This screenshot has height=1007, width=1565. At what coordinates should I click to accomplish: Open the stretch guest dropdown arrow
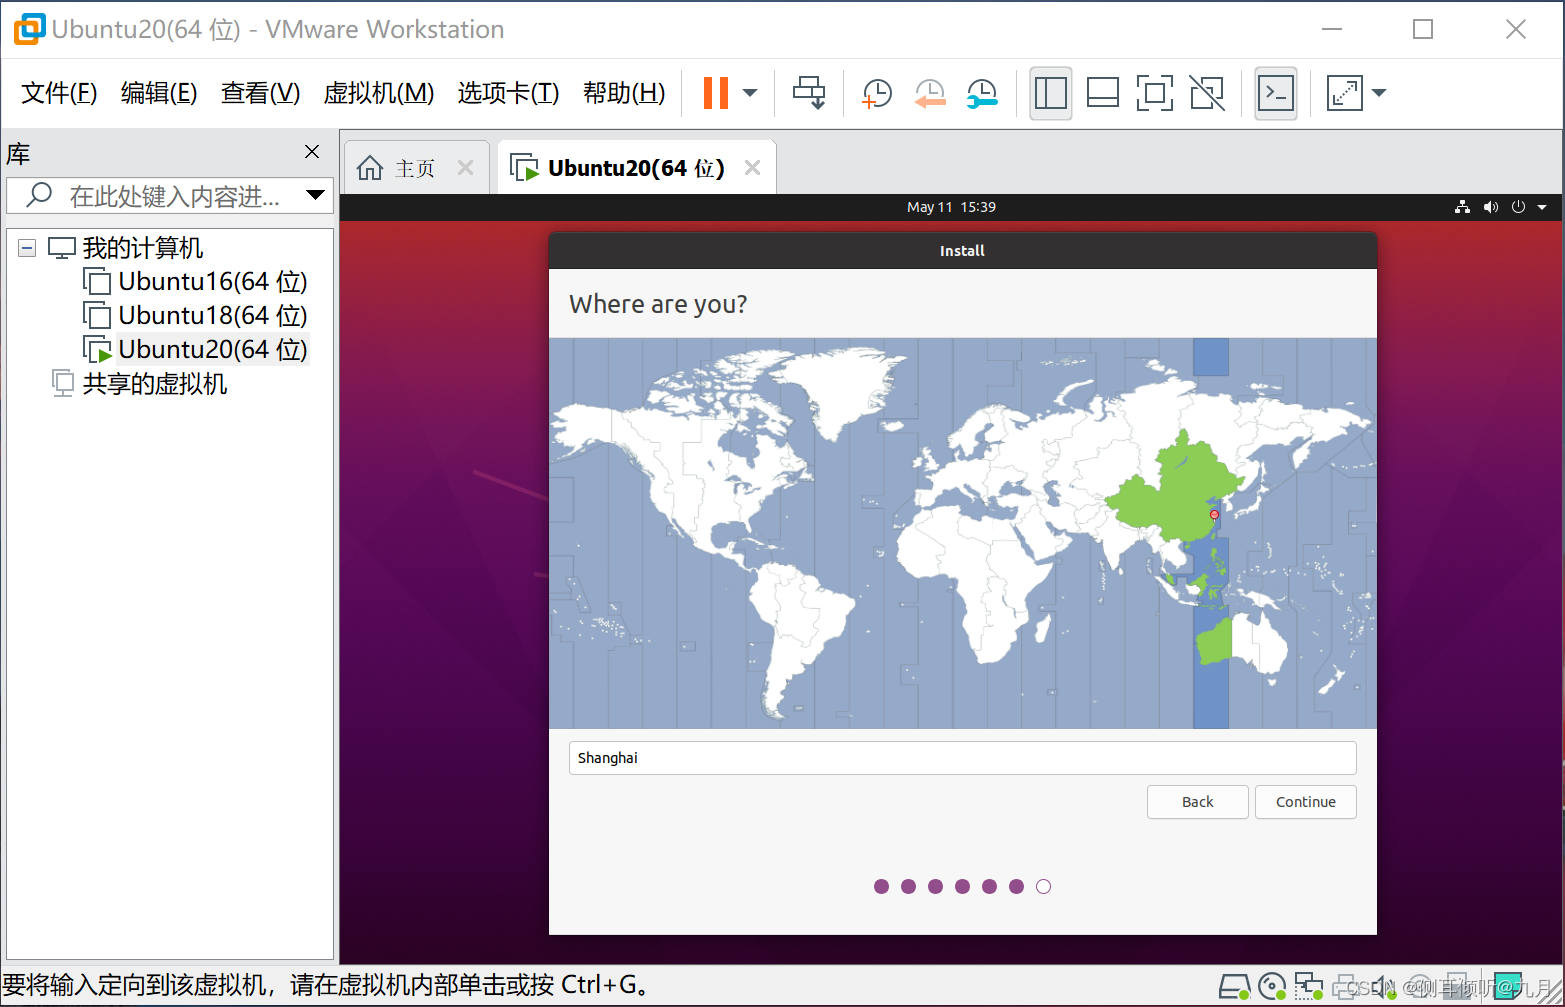pos(1379,93)
